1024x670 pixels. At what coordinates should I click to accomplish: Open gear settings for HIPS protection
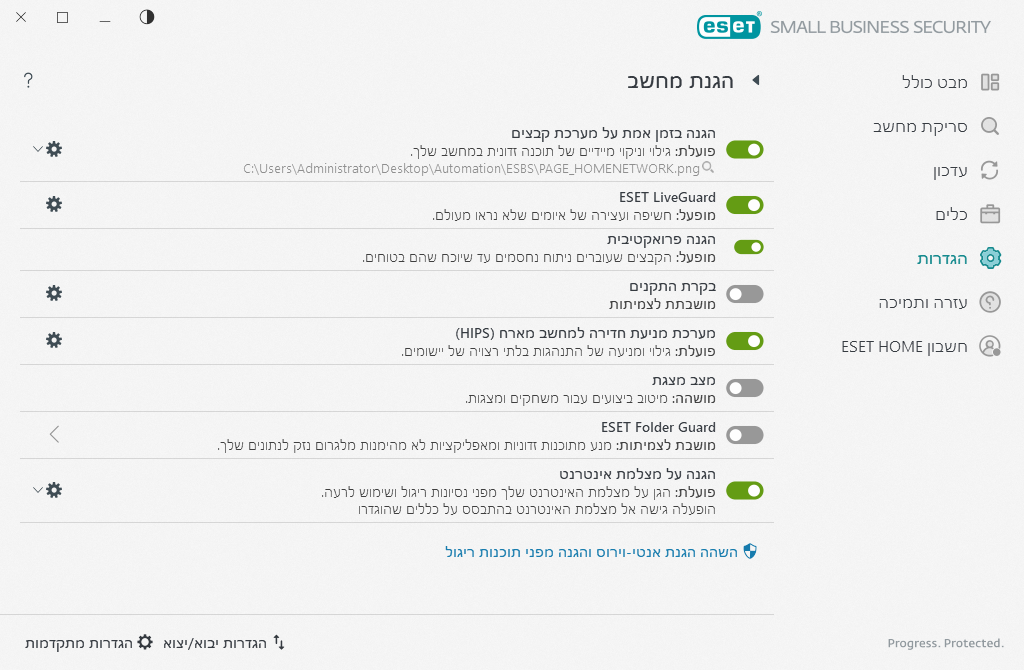click(54, 340)
